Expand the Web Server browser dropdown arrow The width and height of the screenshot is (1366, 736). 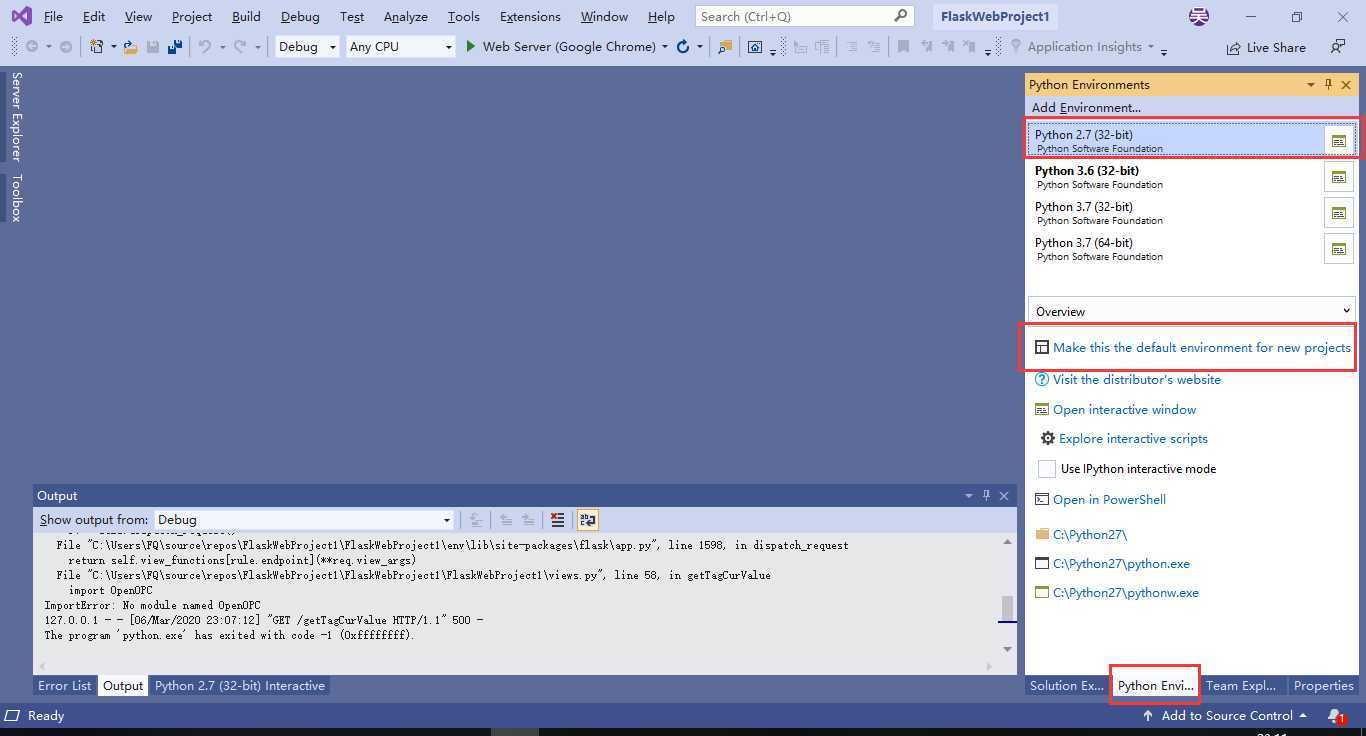click(665, 47)
